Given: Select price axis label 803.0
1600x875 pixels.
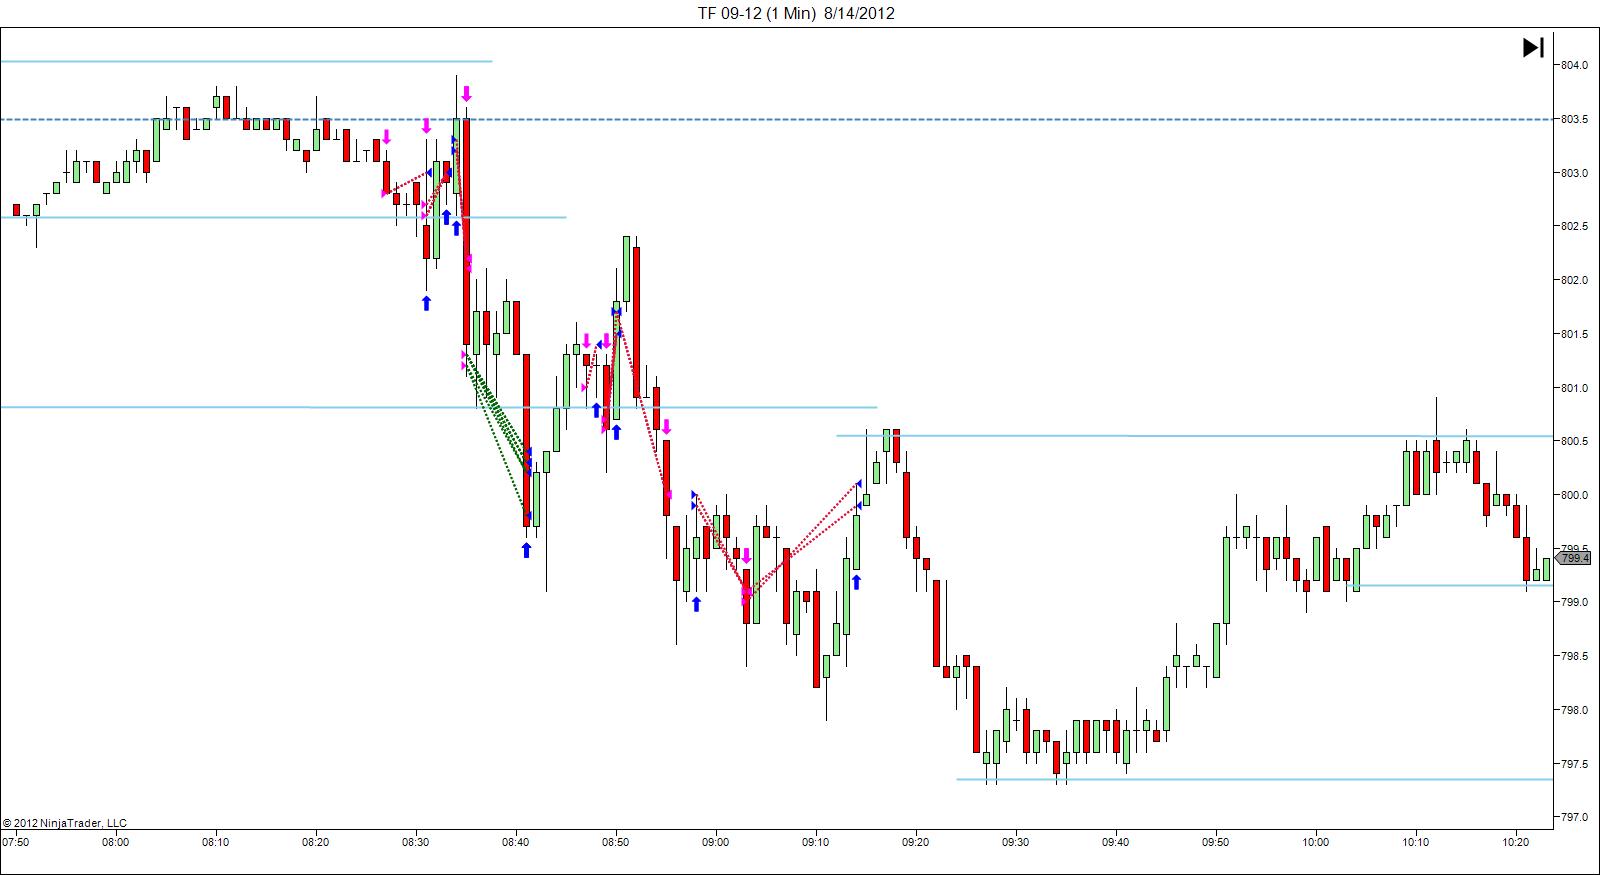Looking at the screenshot, I should 1574,174.
